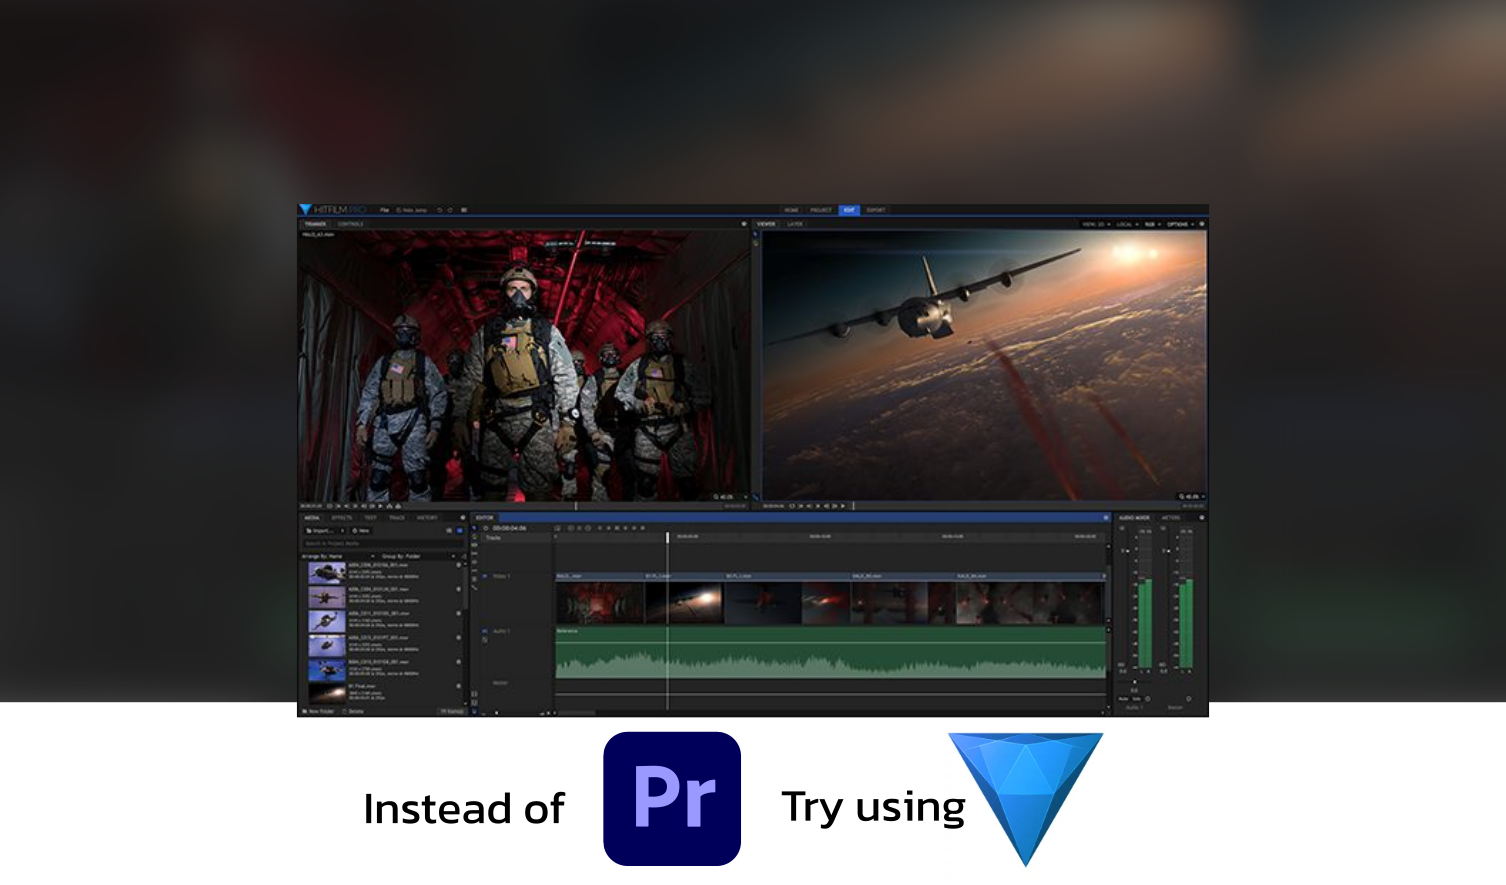Switch the Media panel to preview view
This screenshot has width=1506, height=885.
[460, 531]
